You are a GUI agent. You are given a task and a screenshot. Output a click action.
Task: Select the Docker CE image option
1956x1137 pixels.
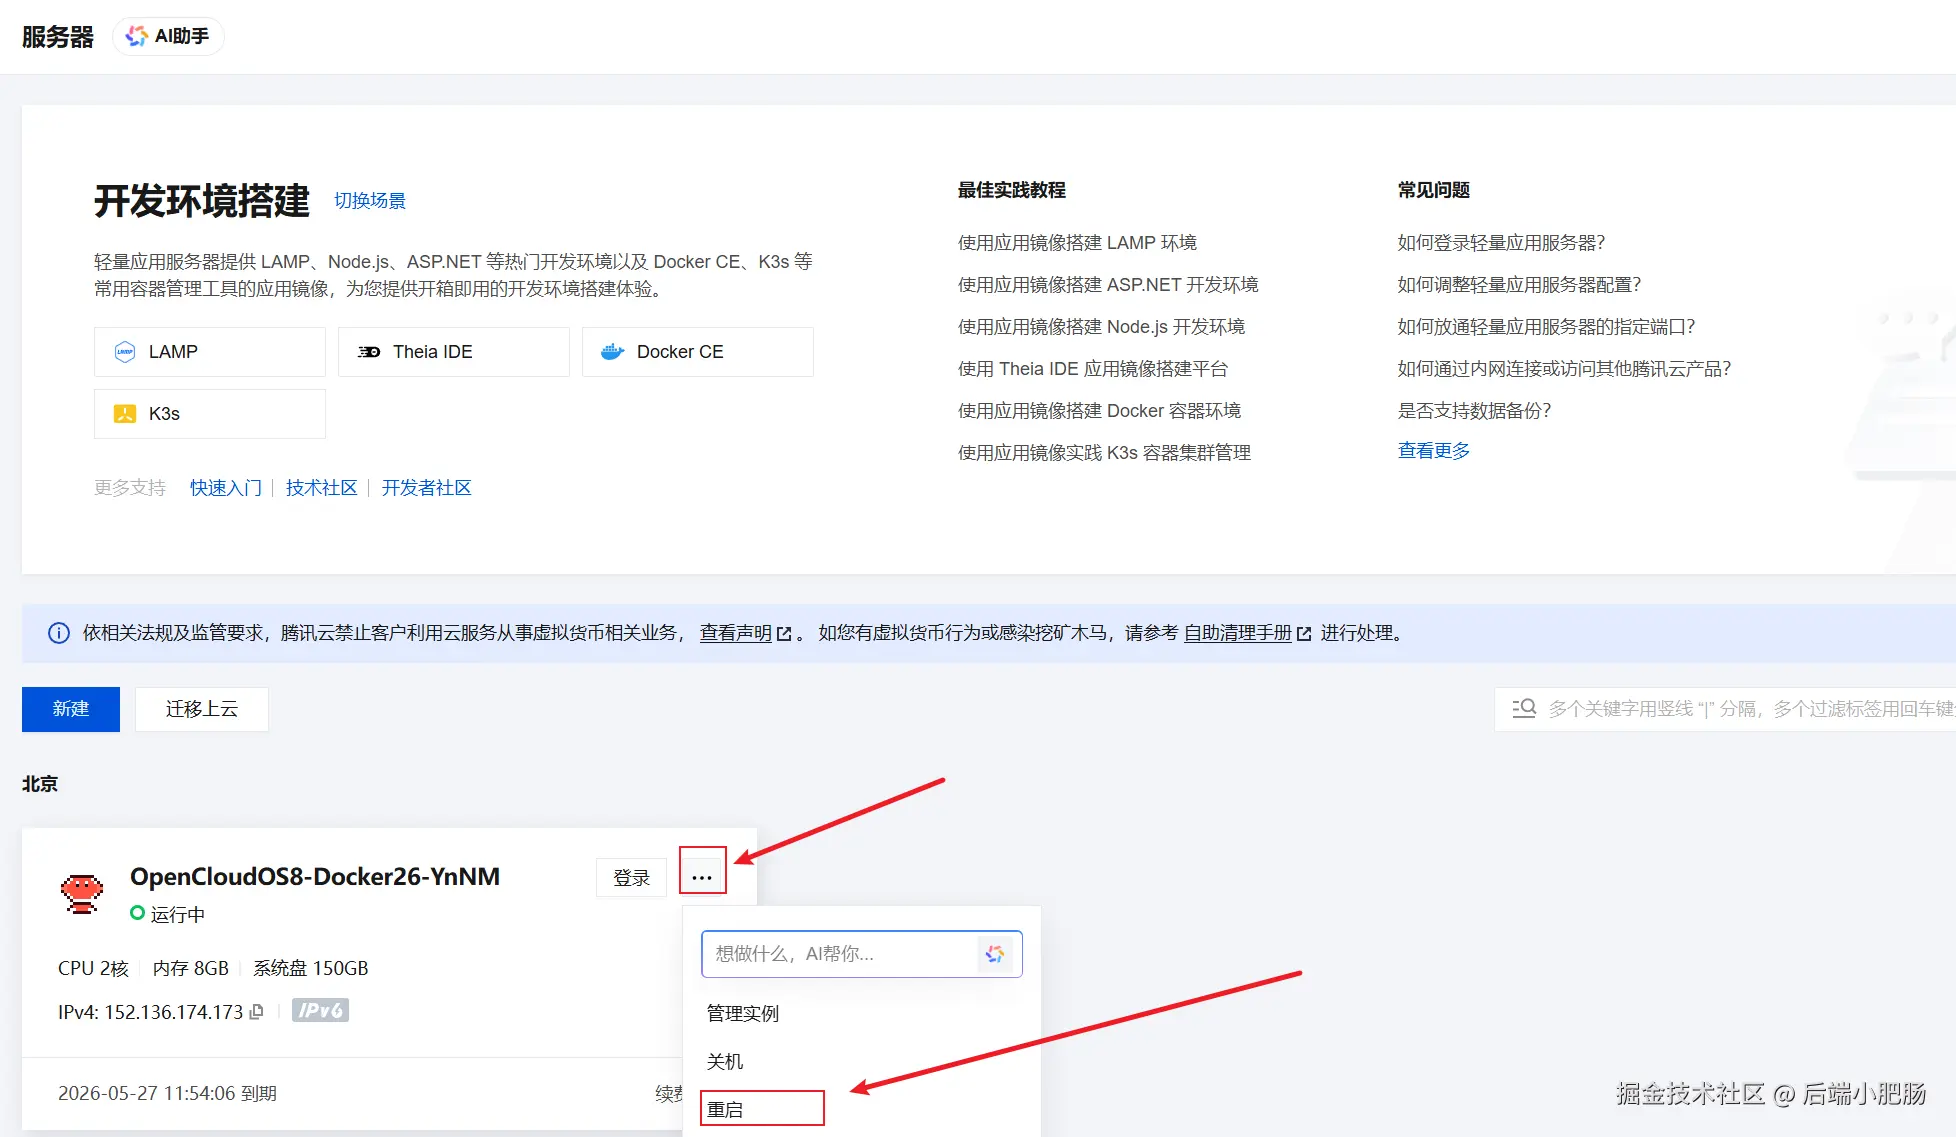point(697,352)
